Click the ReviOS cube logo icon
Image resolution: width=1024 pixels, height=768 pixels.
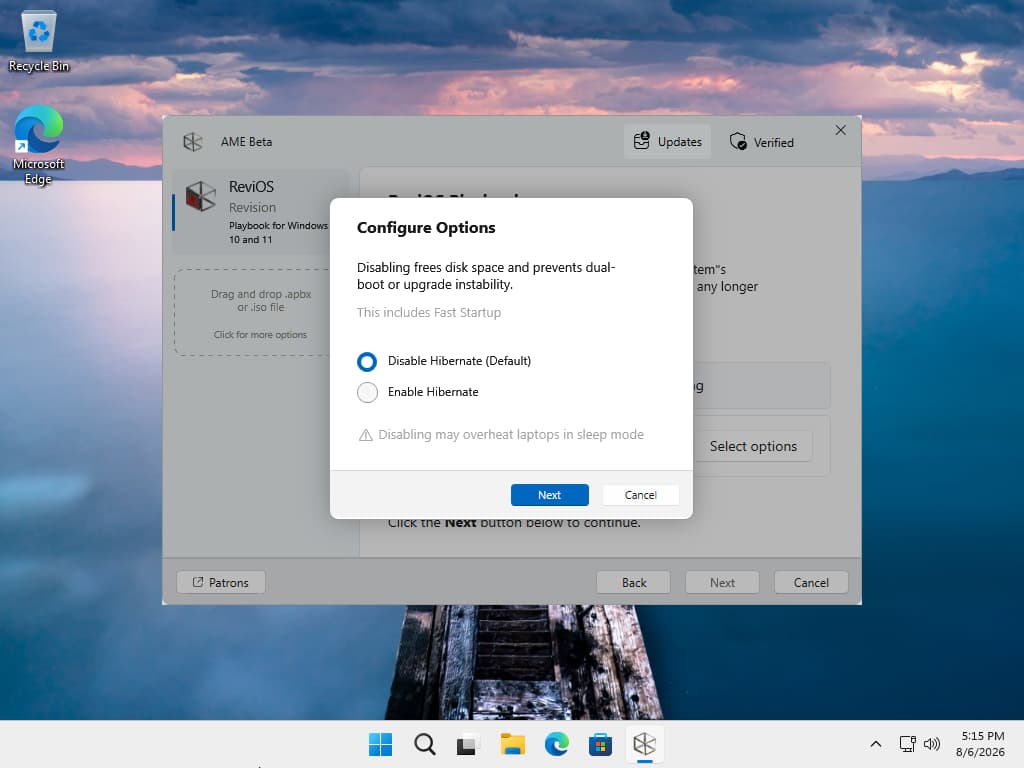click(200, 197)
